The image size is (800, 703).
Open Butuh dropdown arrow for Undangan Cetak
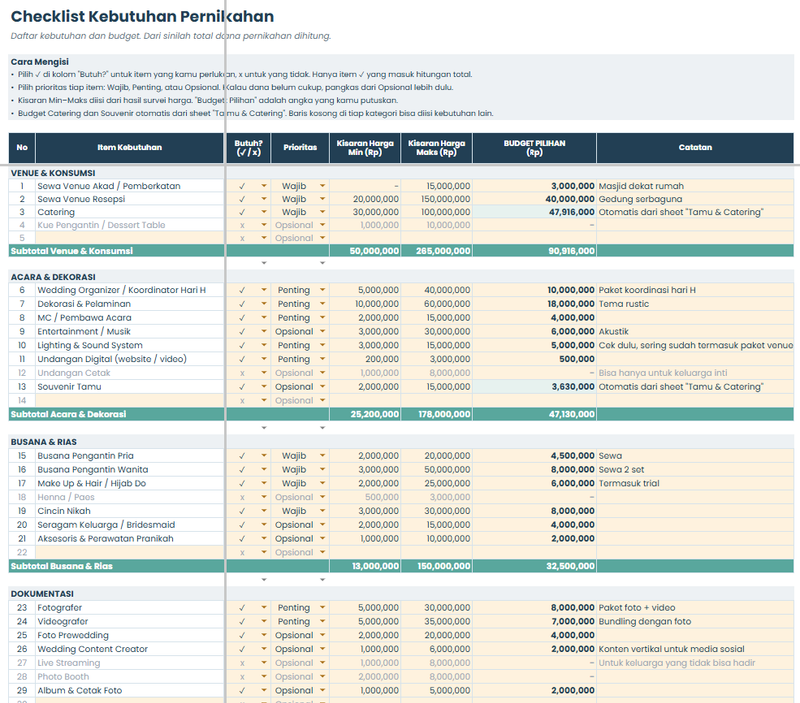(x=264, y=373)
